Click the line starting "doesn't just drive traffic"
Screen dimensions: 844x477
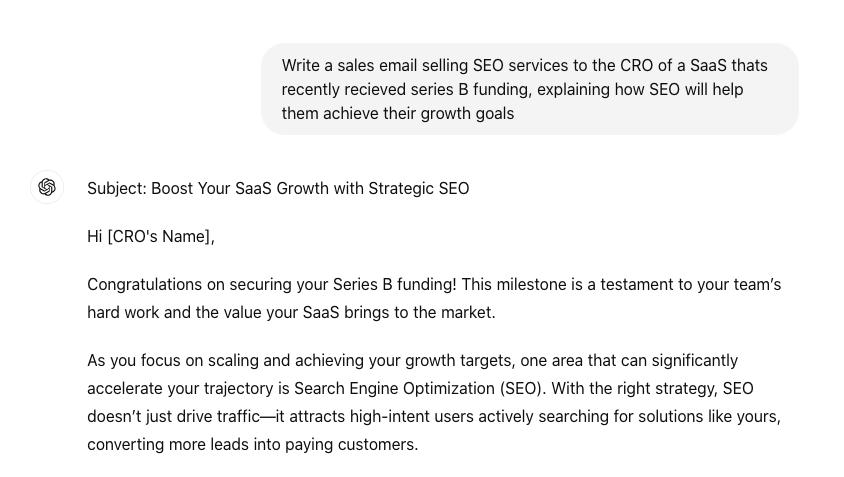pos(434,416)
